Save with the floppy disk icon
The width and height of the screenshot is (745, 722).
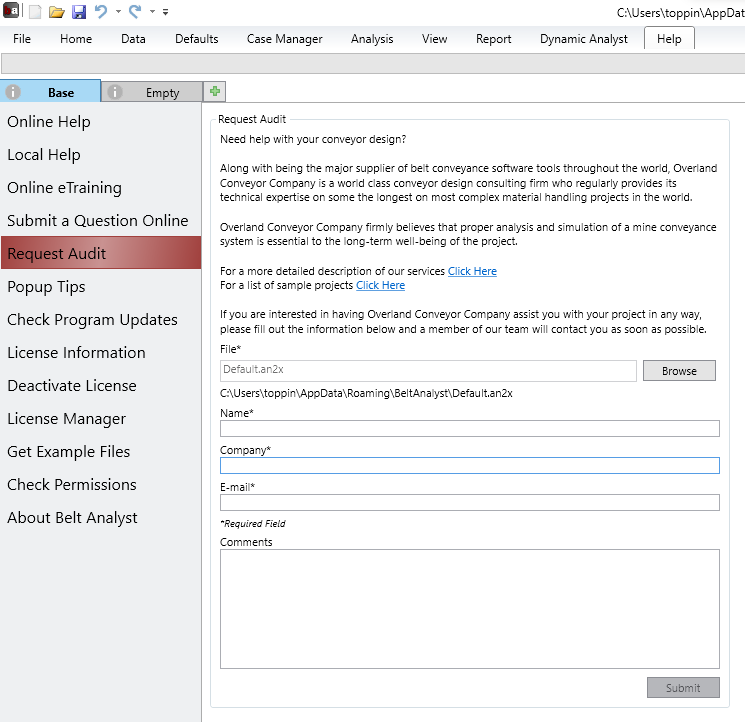(x=79, y=11)
